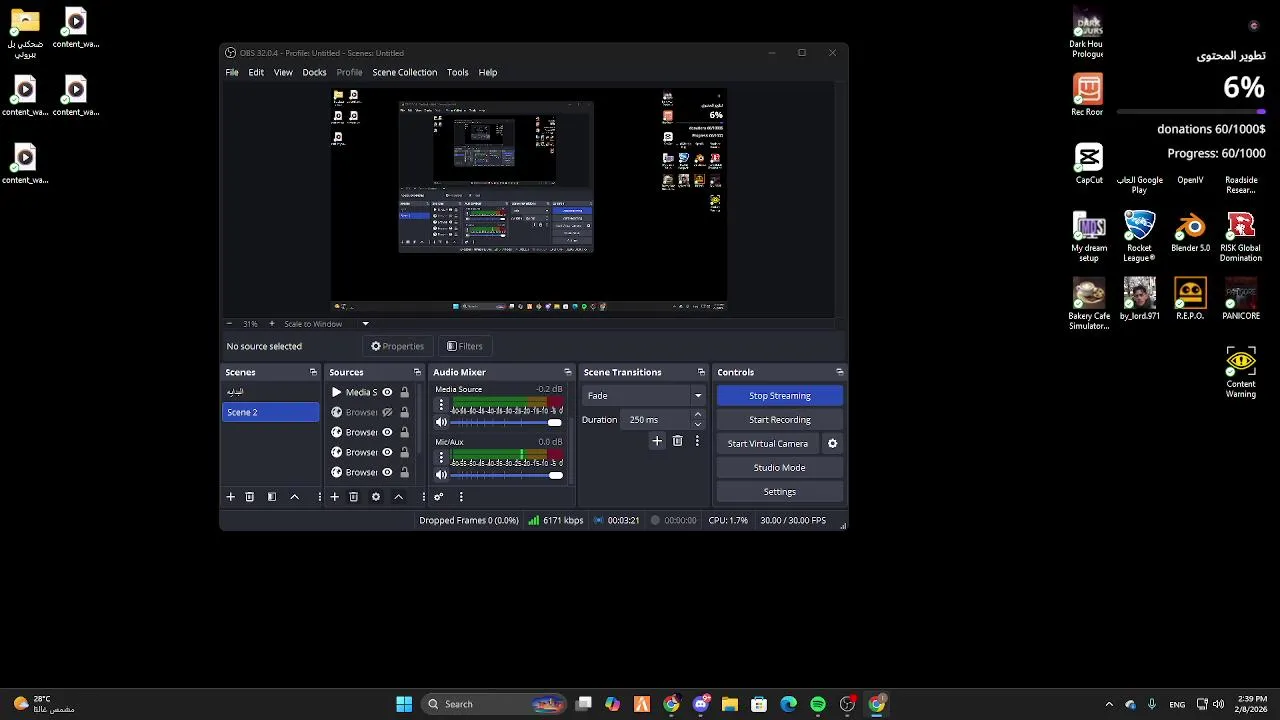Image resolution: width=1280 pixels, height=720 pixels.
Task: Open the Fade transition dropdown
Action: pyautogui.click(x=643, y=396)
